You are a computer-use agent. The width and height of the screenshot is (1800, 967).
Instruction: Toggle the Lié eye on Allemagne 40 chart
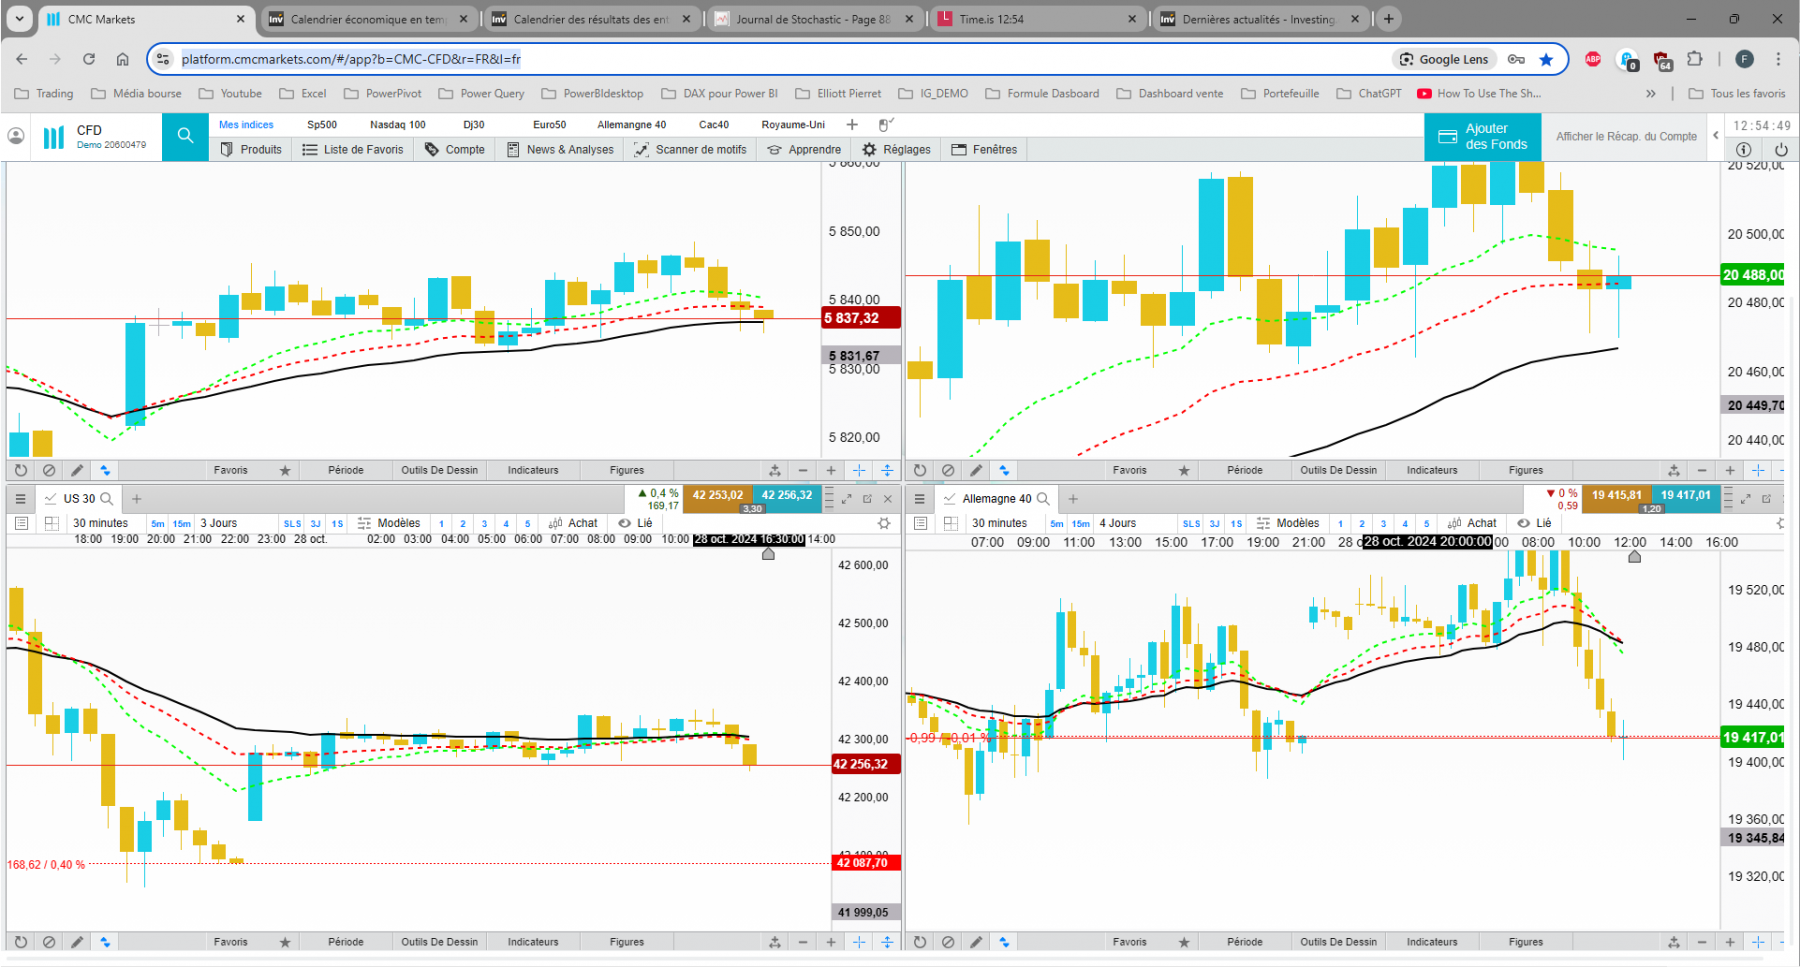click(1523, 523)
